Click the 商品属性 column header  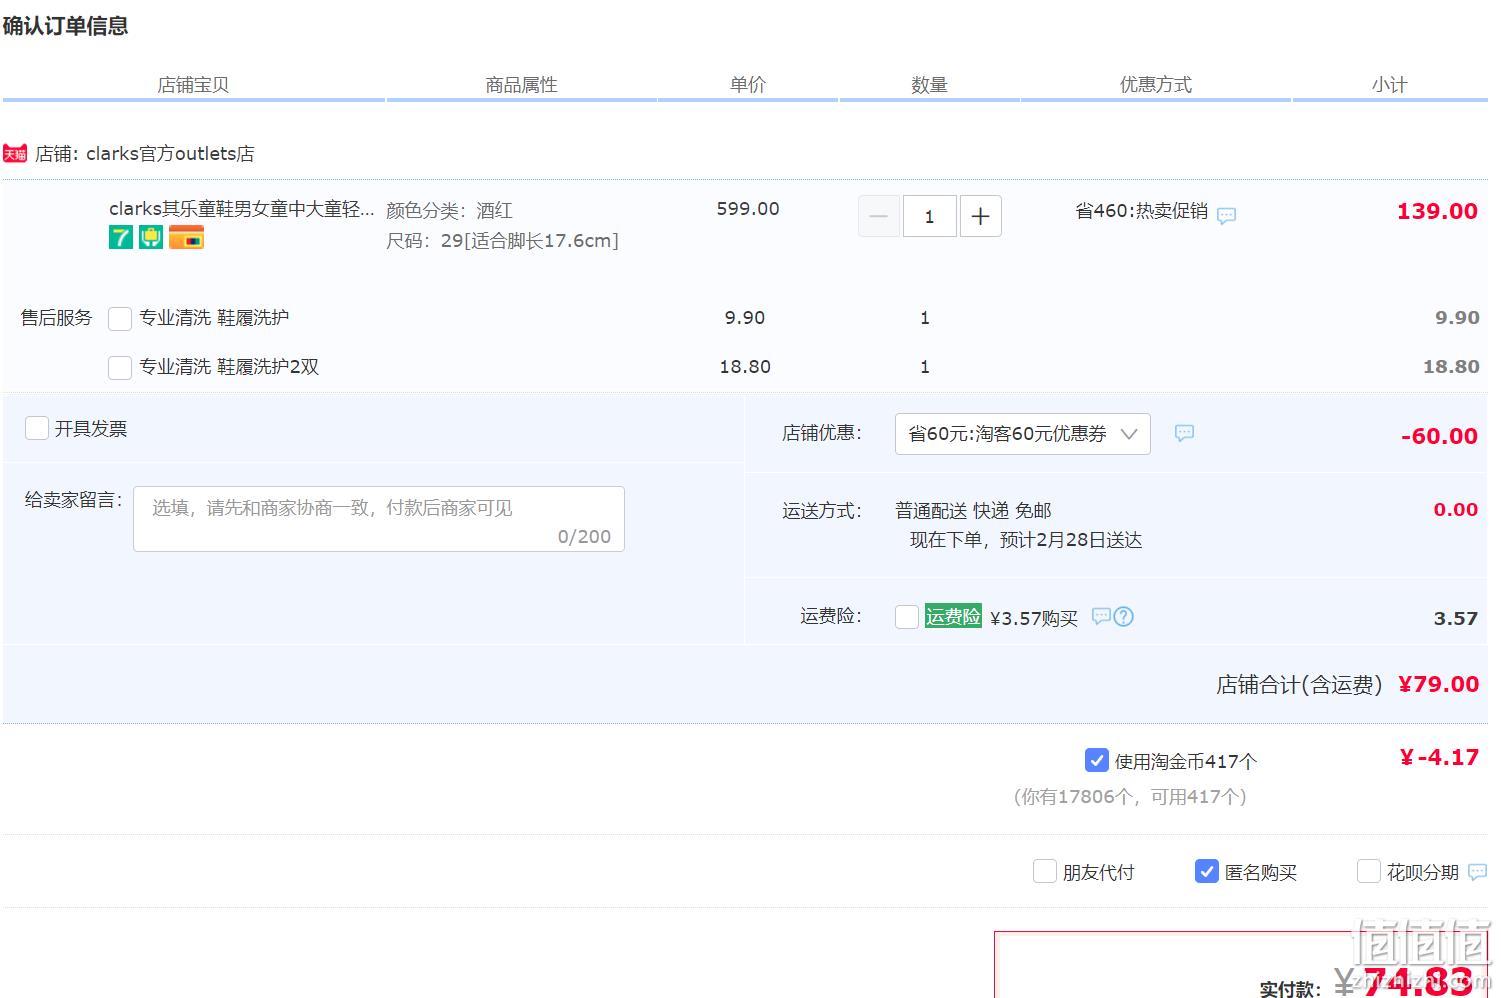click(521, 85)
